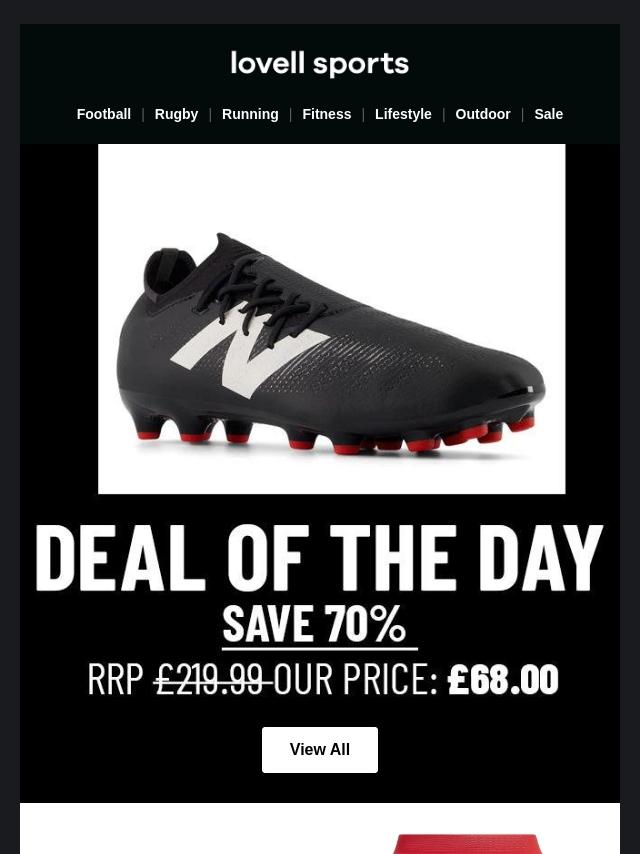Image resolution: width=640 pixels, height=854 pixels.
Task: Select the Running nav link
Action: (x=250, y=114)
